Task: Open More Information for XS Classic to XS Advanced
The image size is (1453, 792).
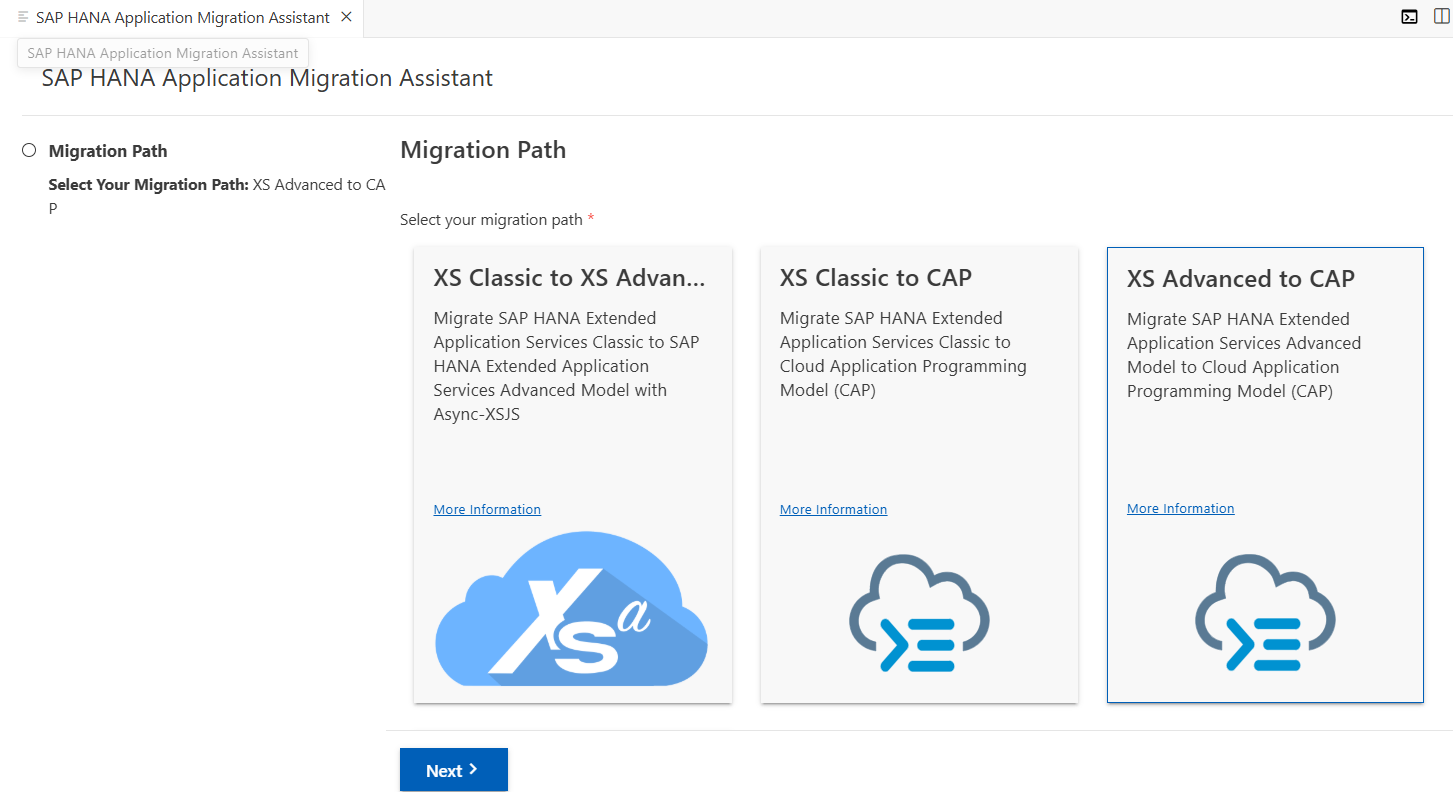Action: (487, 510)
